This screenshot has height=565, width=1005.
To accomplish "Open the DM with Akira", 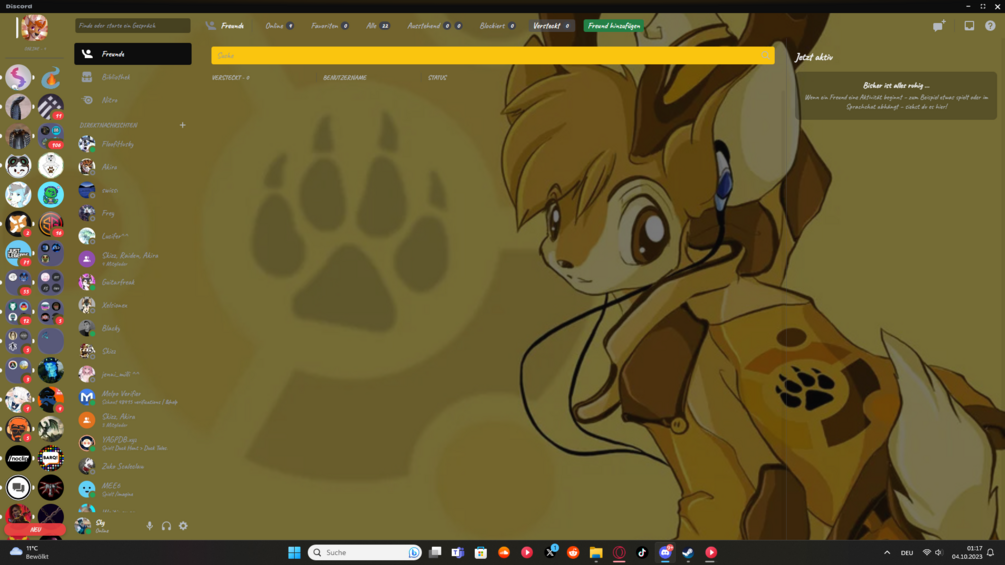I will pos(133,167).
